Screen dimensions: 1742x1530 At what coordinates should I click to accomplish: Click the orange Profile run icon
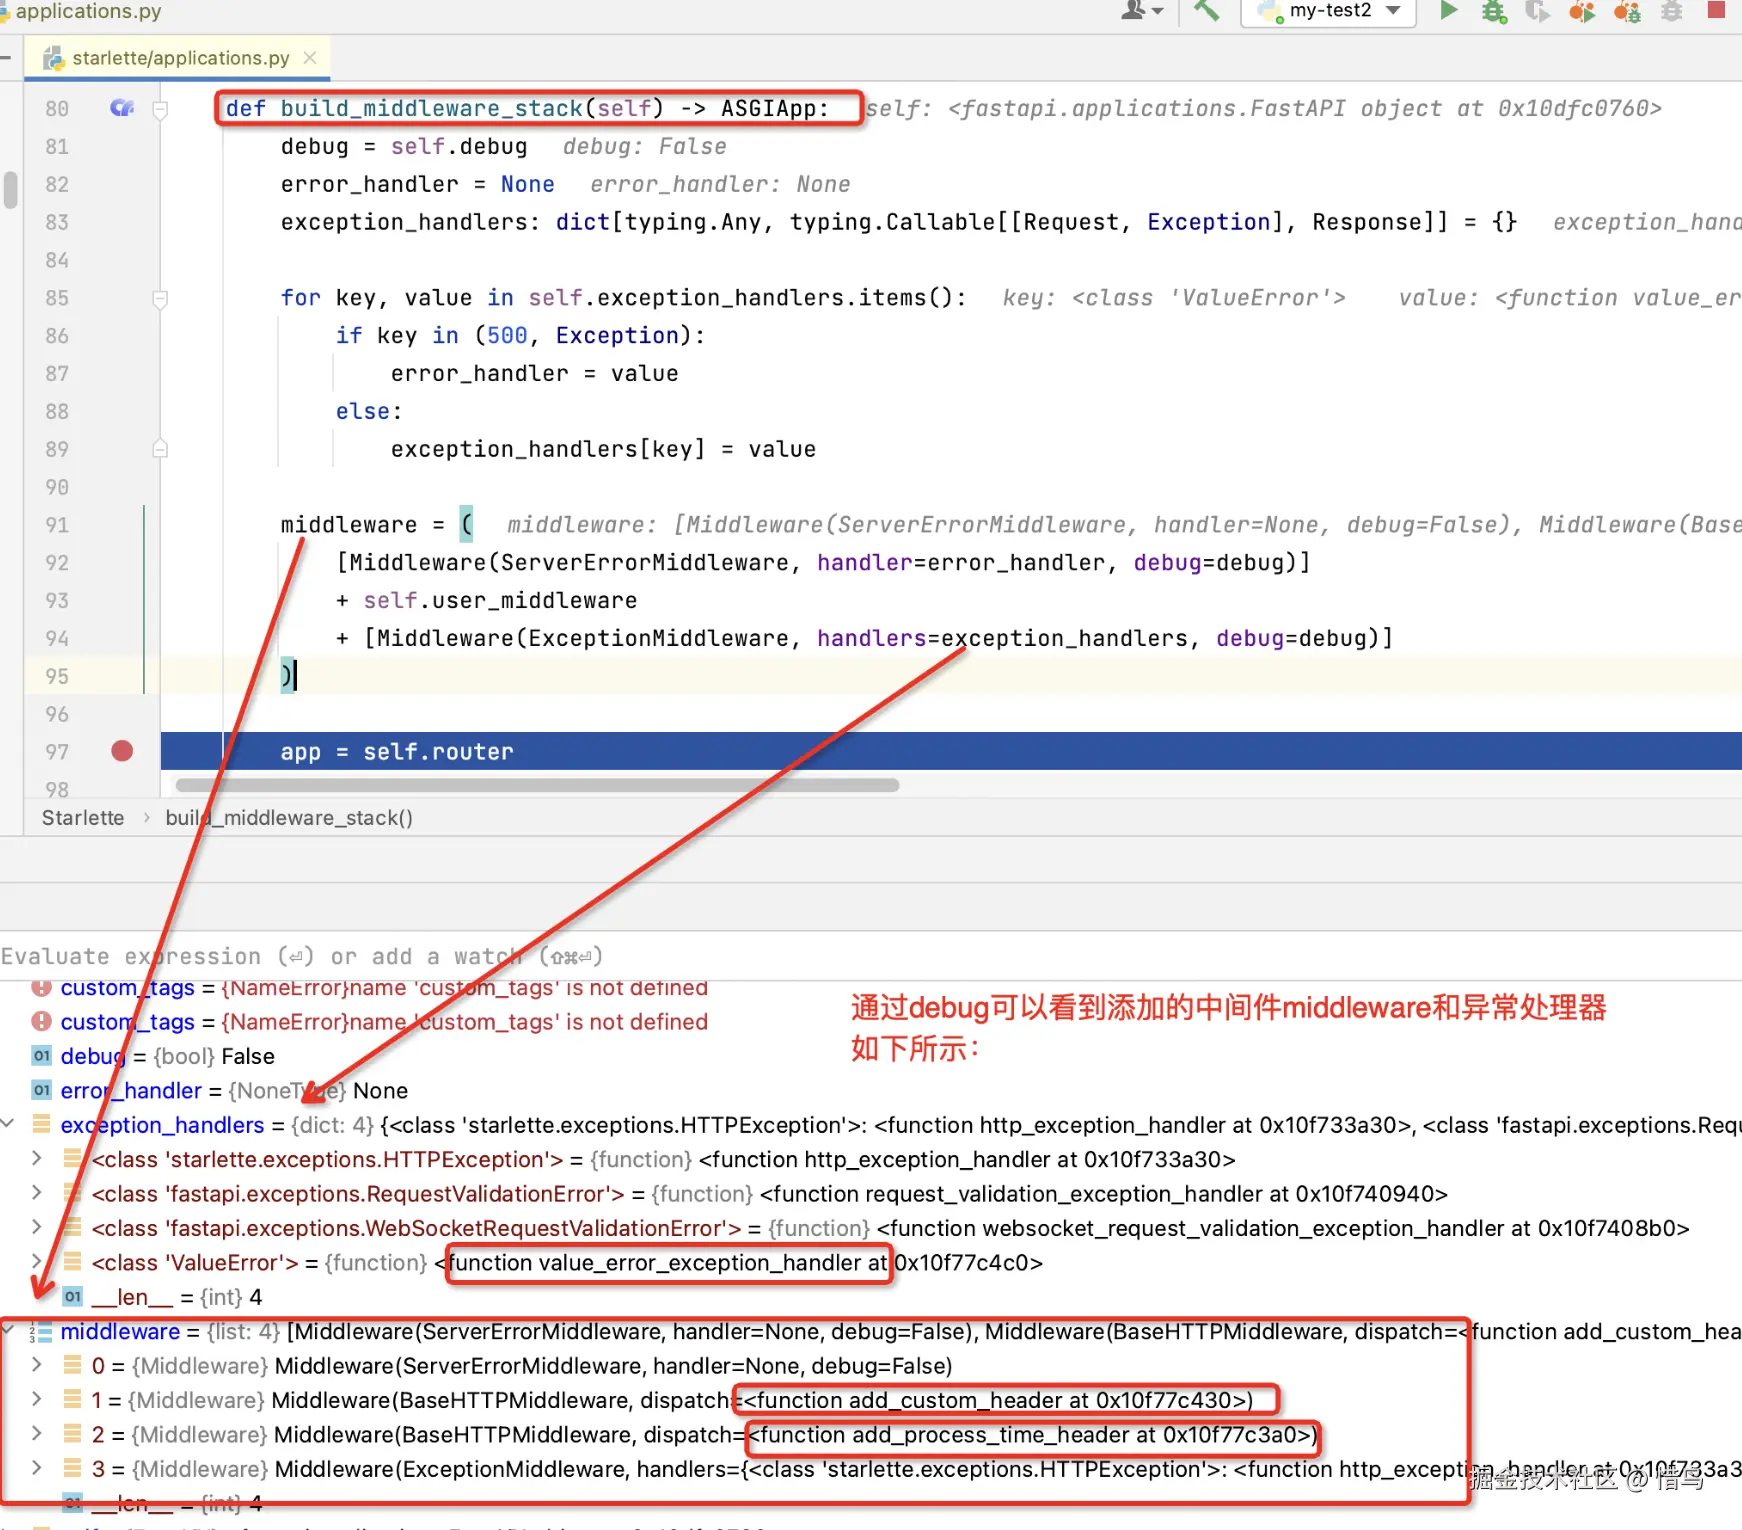1581,11
